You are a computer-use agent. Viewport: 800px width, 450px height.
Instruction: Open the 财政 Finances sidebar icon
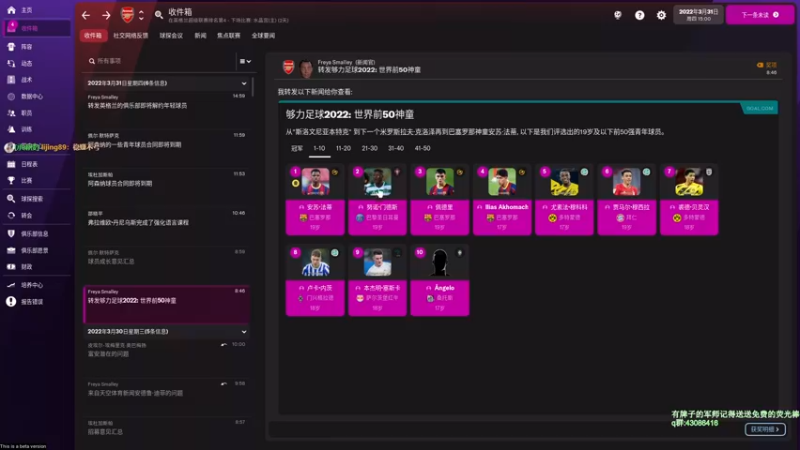[x=11, y=266]
